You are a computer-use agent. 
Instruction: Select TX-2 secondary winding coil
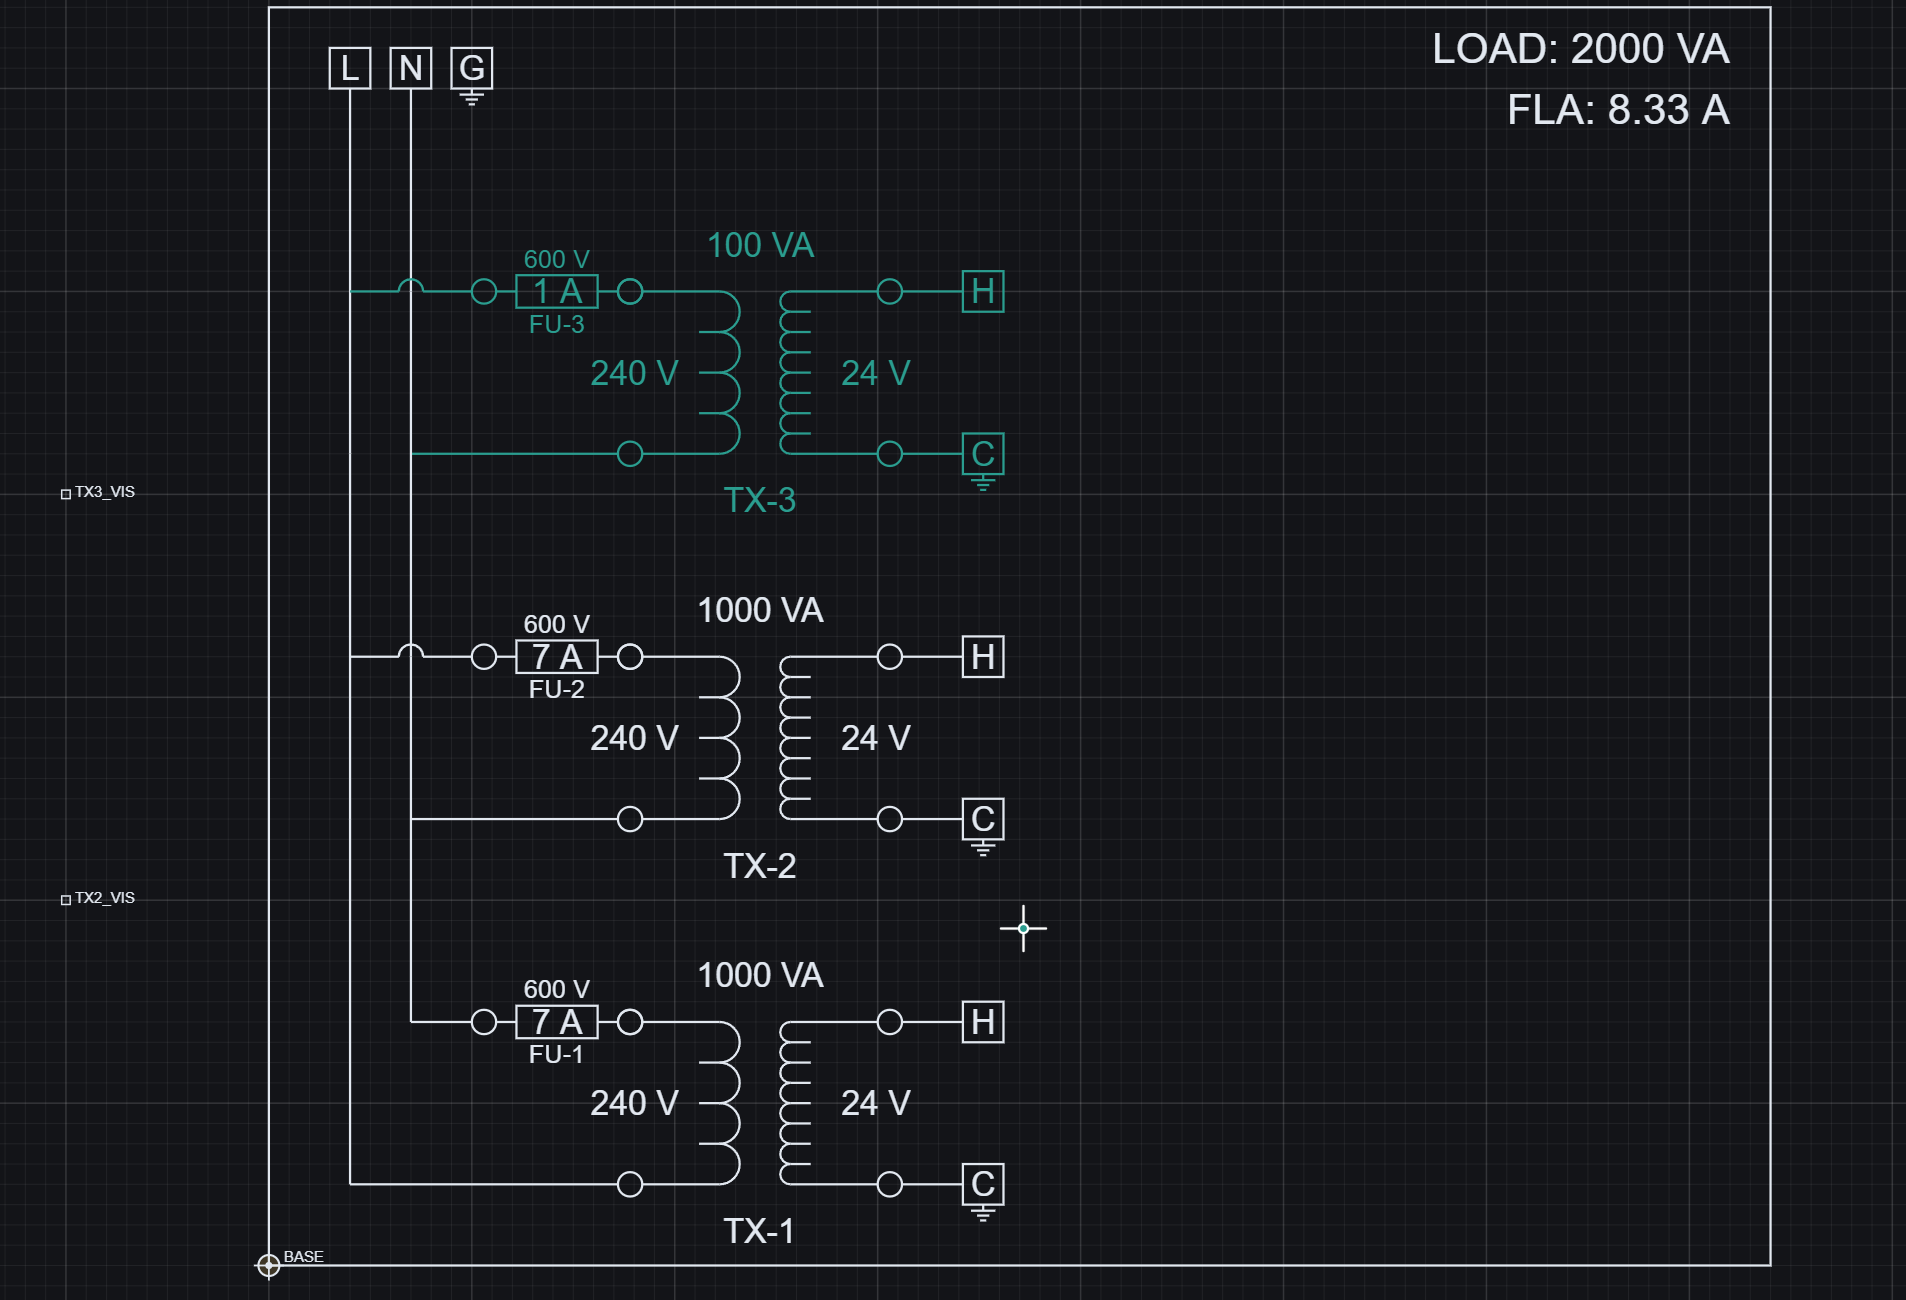coord(795,738)
